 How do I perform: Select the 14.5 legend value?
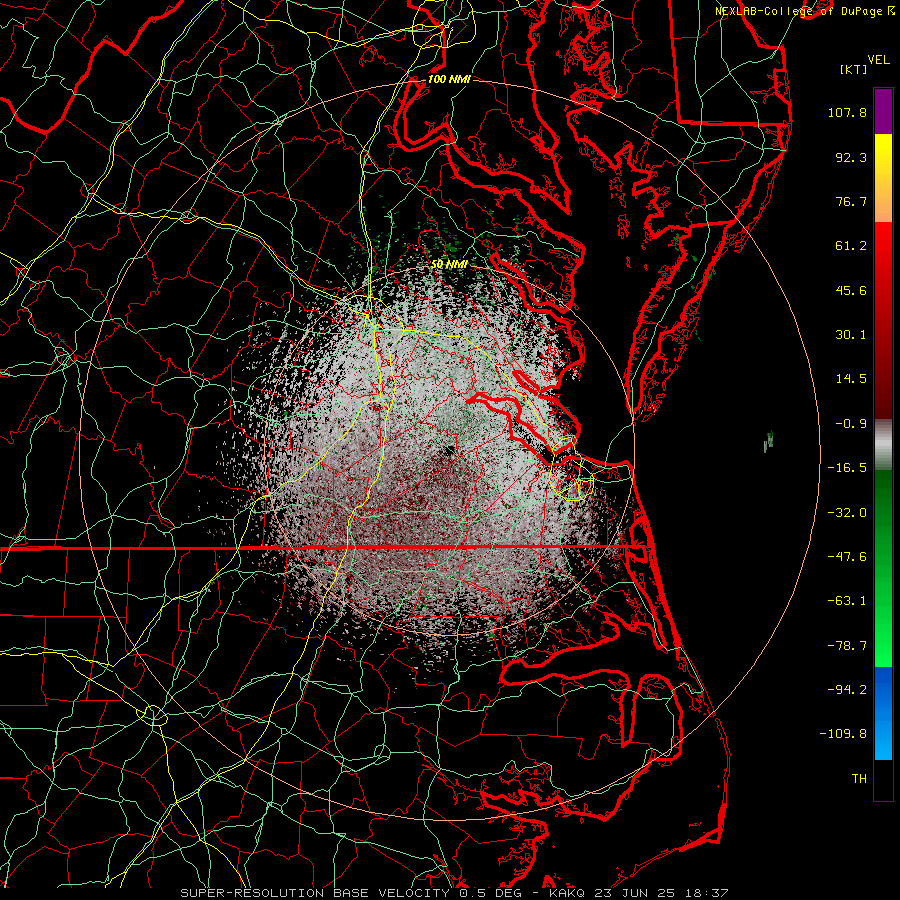pos(851,379)
